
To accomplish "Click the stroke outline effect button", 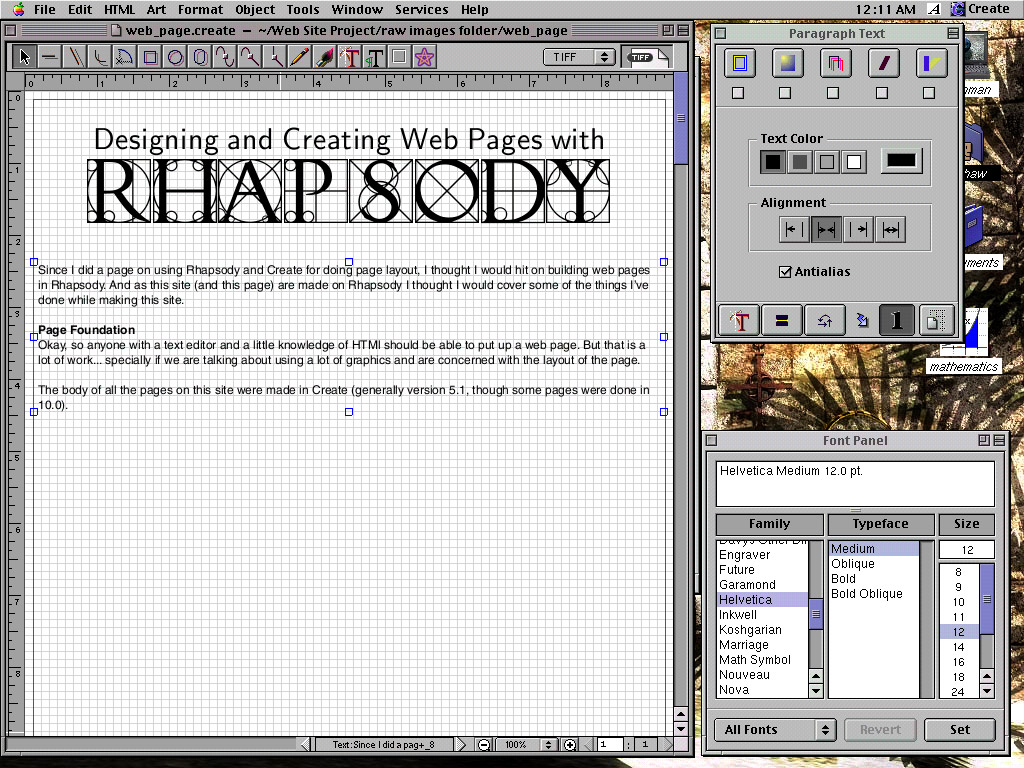I will tap(739, 63).
